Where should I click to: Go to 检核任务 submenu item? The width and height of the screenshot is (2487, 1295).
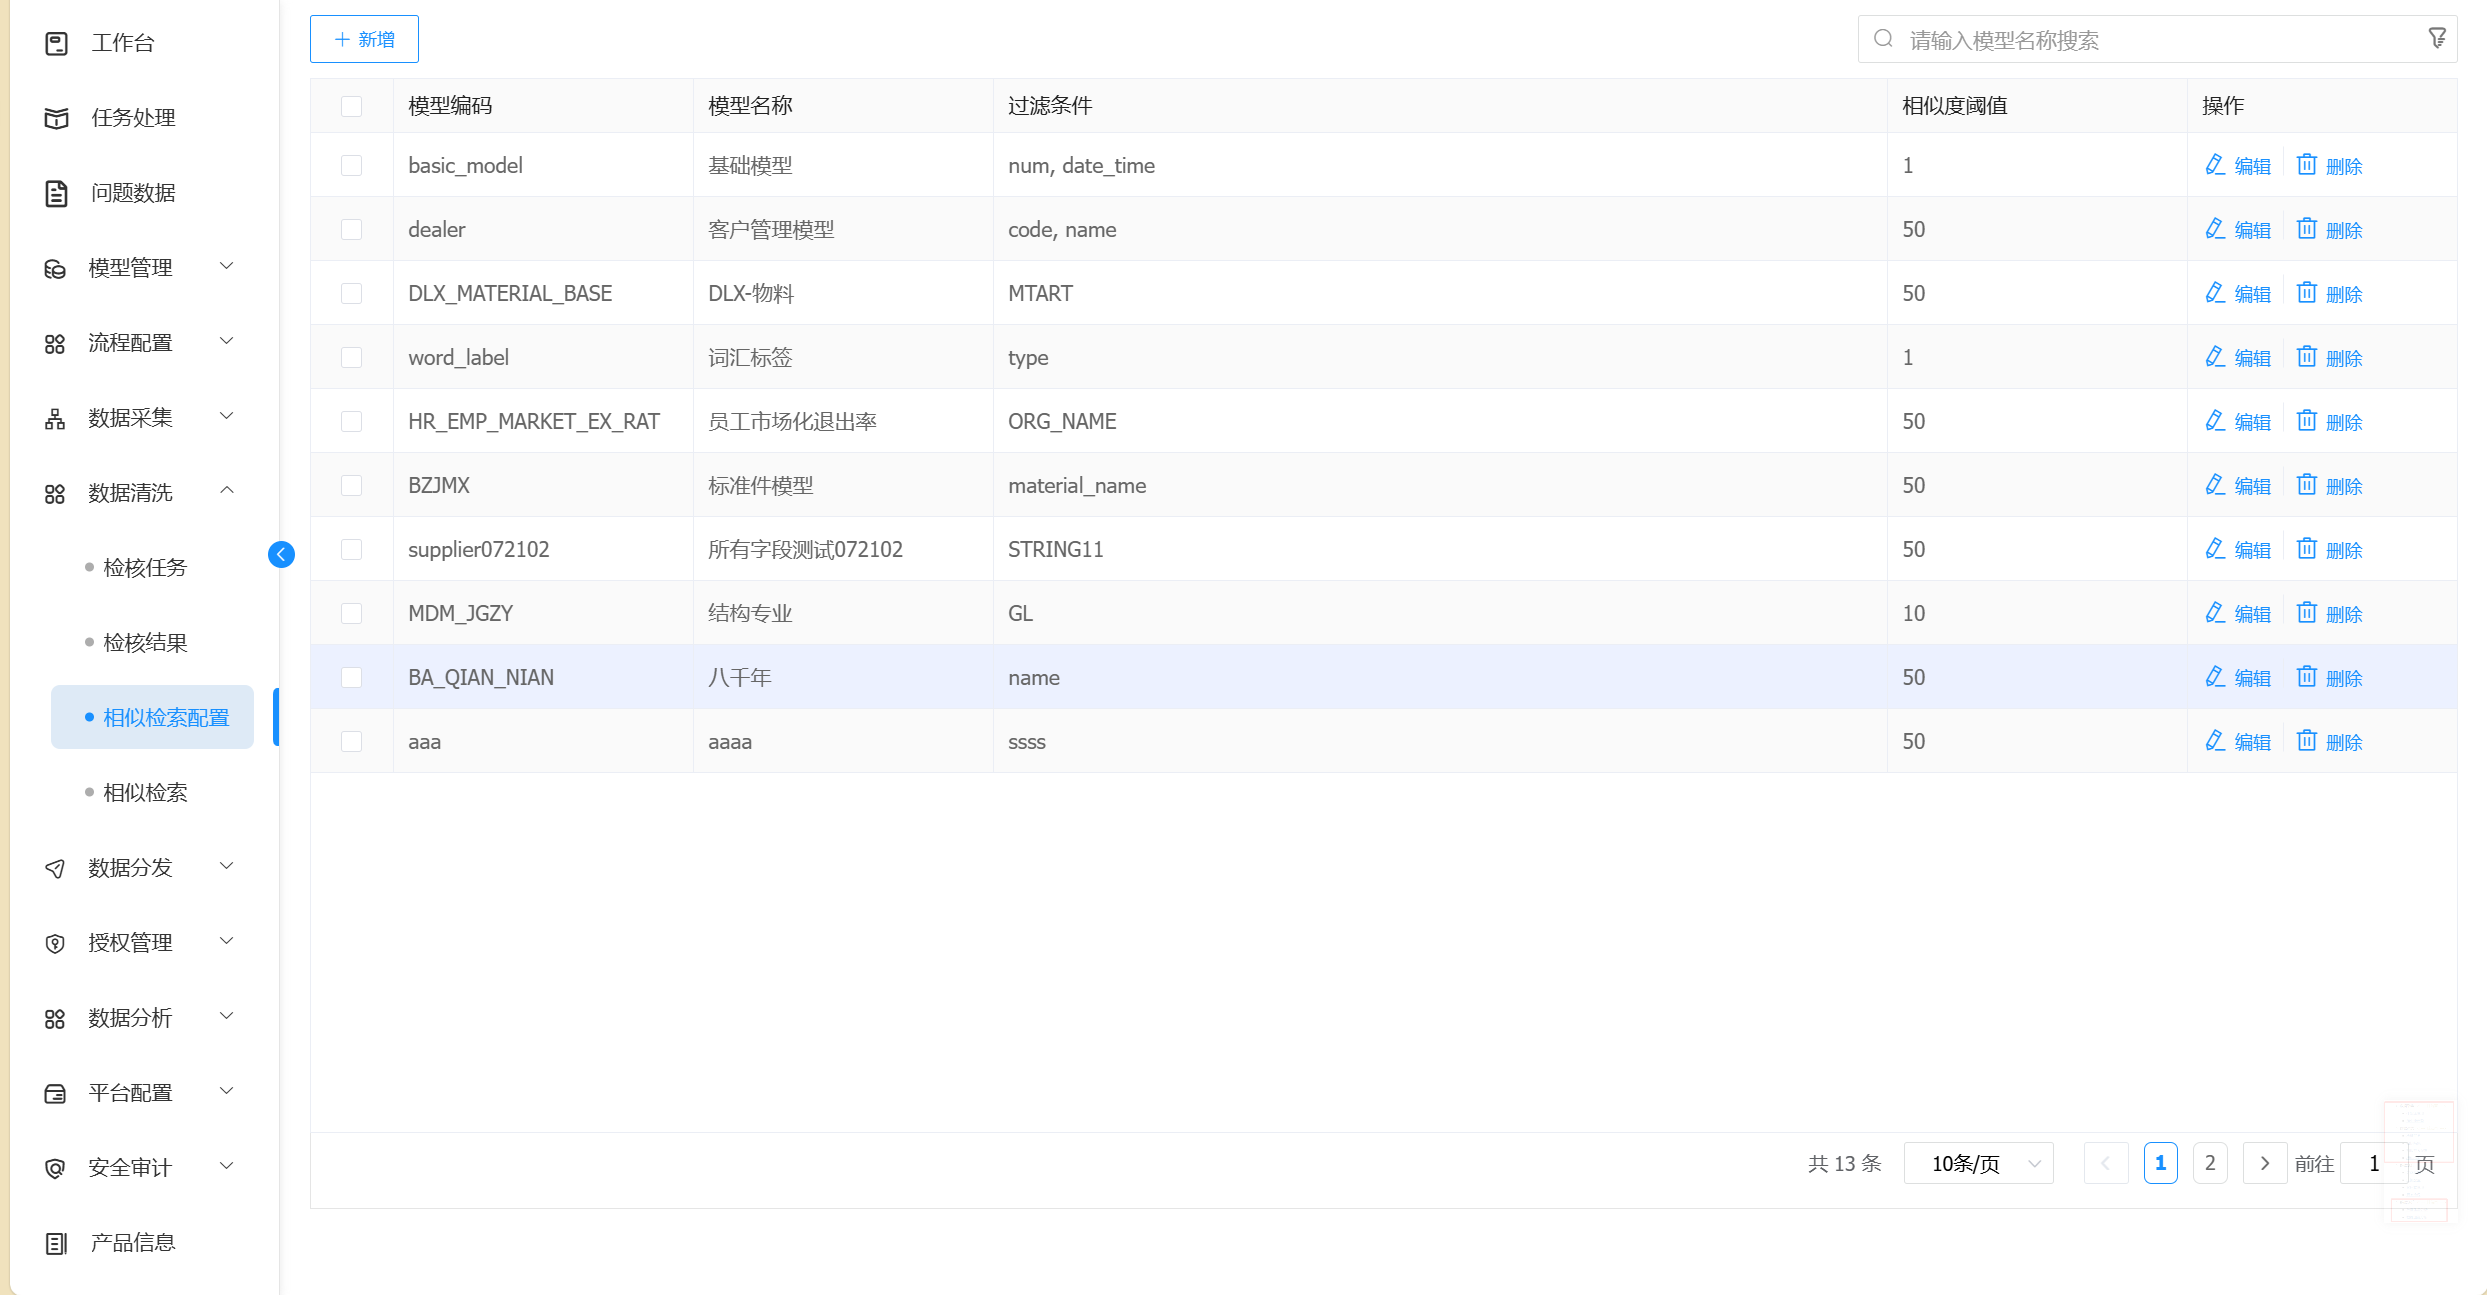pyautogui.click(x=146, y=567)
